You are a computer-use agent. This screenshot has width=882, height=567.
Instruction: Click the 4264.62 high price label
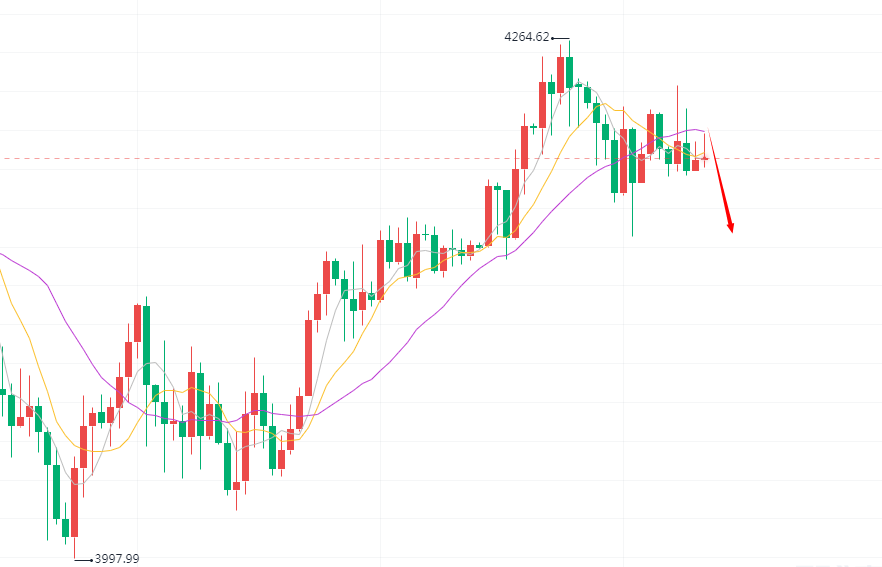[x=527, y=37]
